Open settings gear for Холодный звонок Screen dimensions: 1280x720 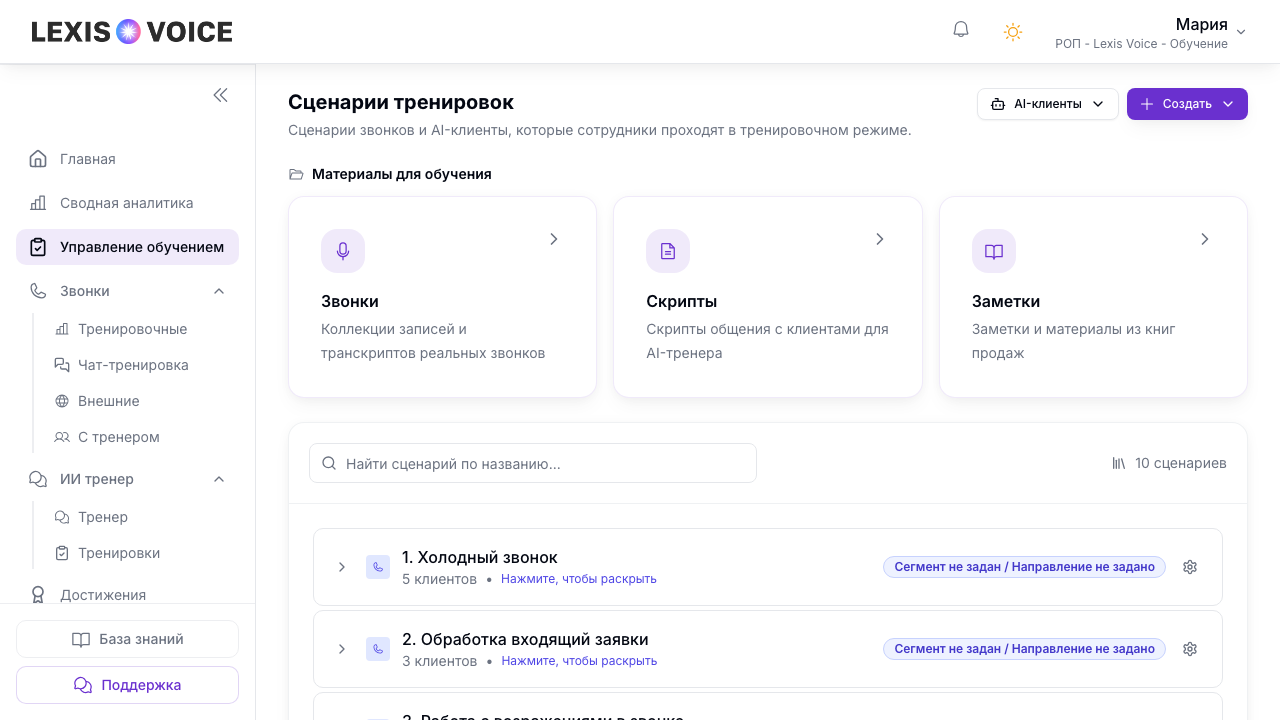pos(1190,567)
